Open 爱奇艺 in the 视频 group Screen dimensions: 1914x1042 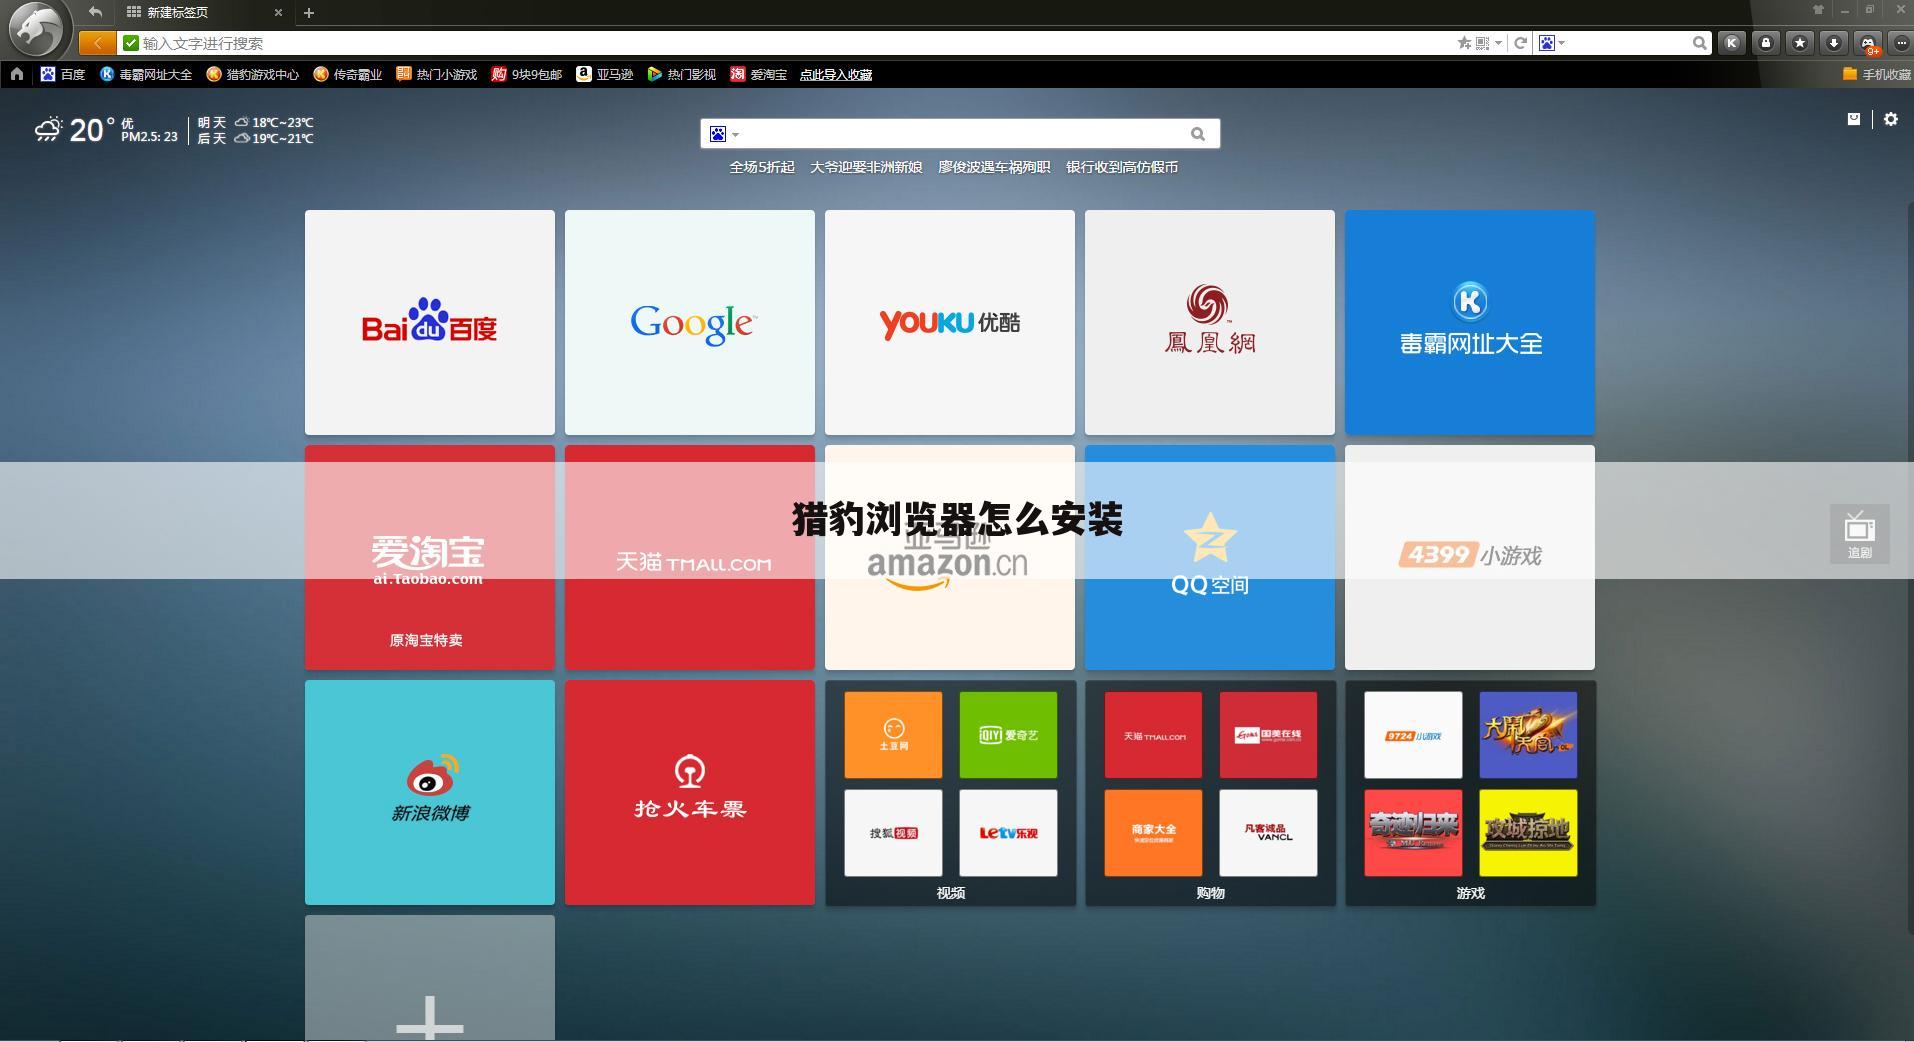coord(1008,735)
